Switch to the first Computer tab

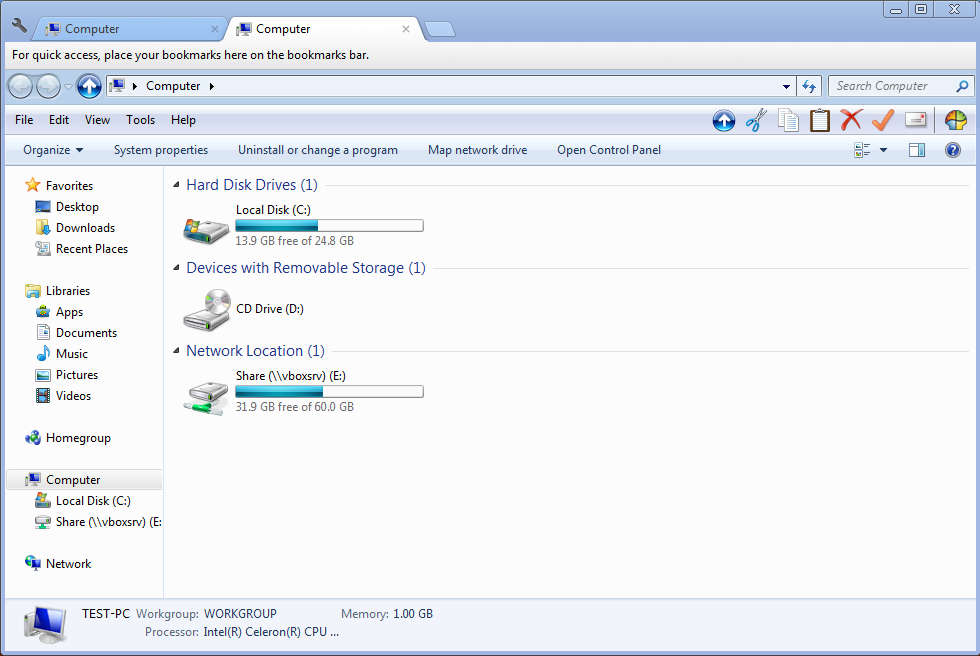point(128,29)
